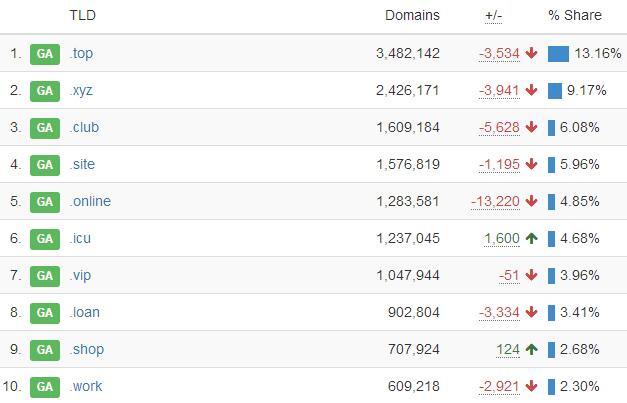Click the GA badge next to .top
This screenshot has height=403, width=627.
[x=45, y=54]
